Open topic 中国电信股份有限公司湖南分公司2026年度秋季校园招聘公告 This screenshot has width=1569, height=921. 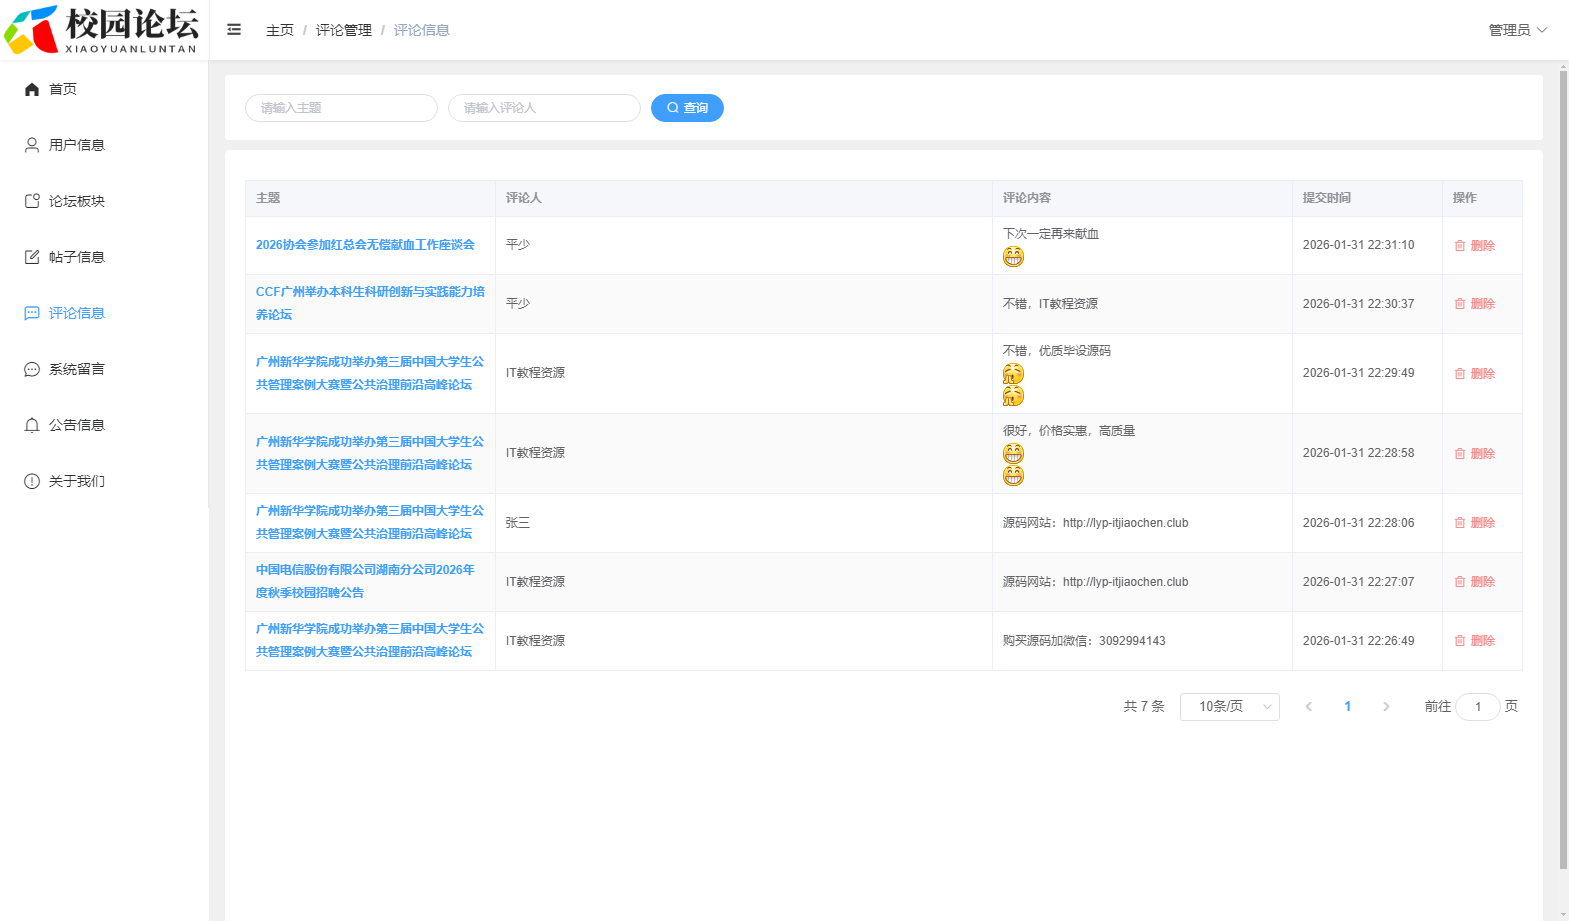point(365,581)
